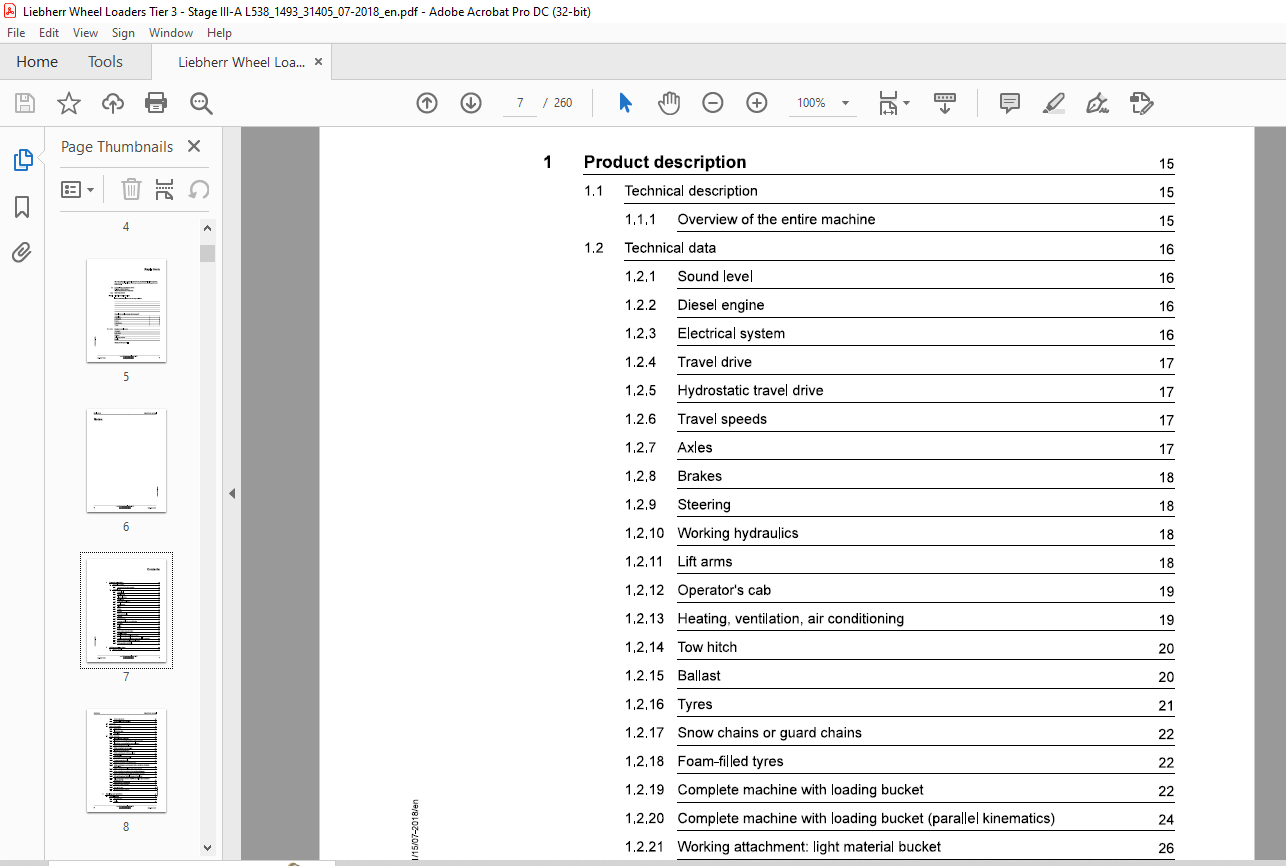Close the Liebherr Wheel Loaders document tab

coord(318,62)
